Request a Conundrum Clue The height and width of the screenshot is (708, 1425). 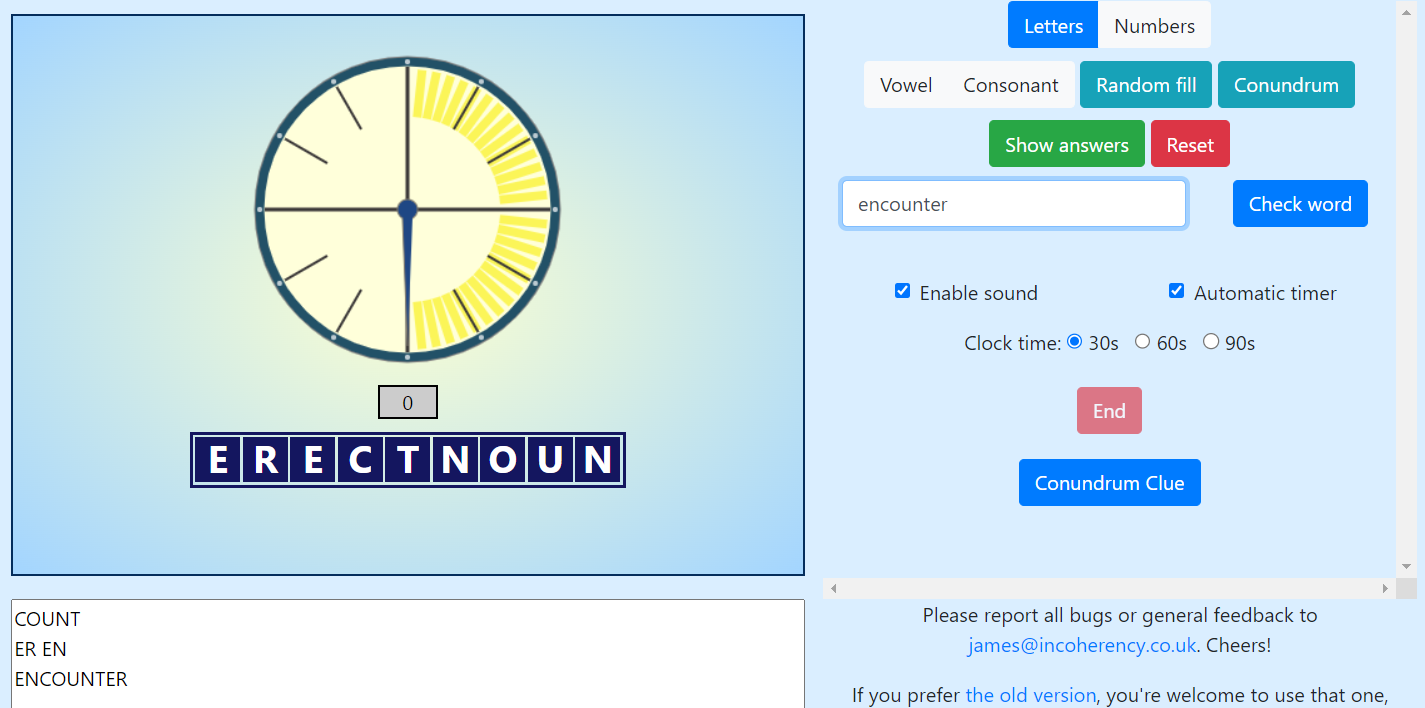[x=1109, y=483]
